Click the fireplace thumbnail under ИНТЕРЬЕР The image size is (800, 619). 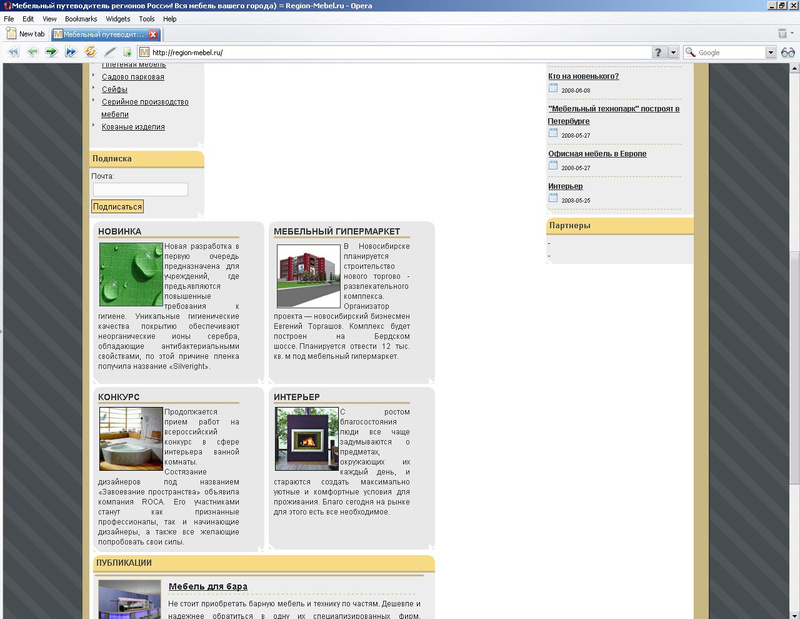pyautogui.click(x=307, y=439)
